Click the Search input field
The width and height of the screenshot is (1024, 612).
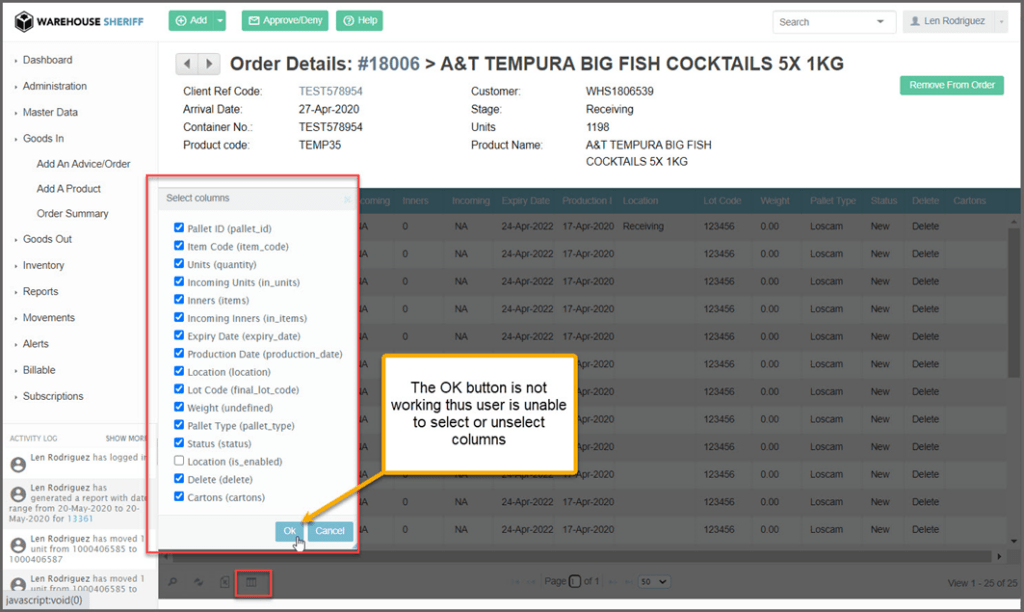(x=825, y=22)
